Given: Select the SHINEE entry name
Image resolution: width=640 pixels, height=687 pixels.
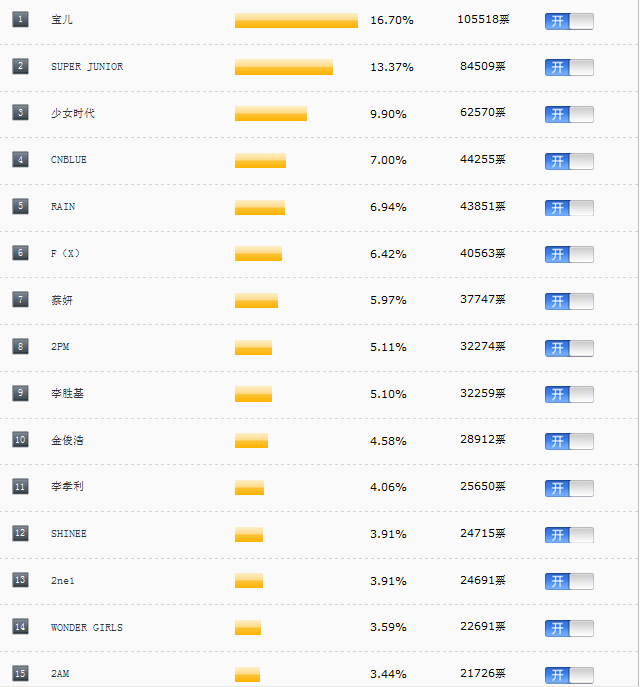Looking at the screenshot, I should 69,534.
